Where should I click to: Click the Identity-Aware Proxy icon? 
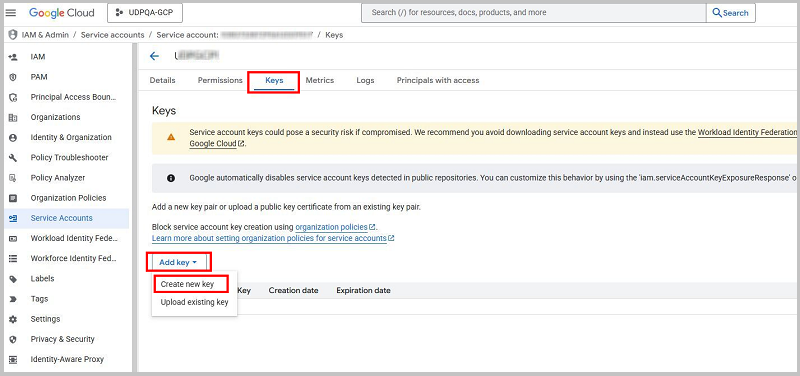(x=13, y=359)
